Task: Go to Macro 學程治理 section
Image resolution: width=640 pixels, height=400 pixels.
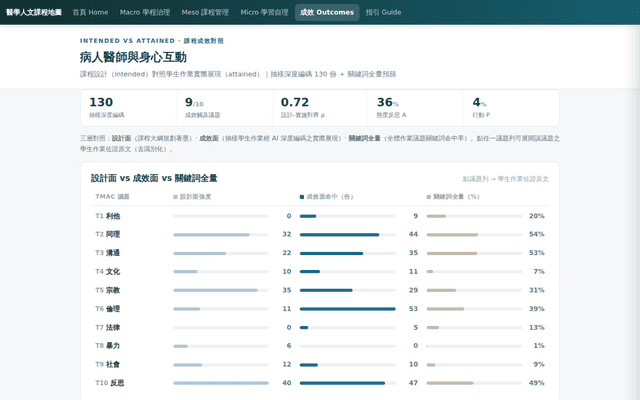Action: point(145,12)
